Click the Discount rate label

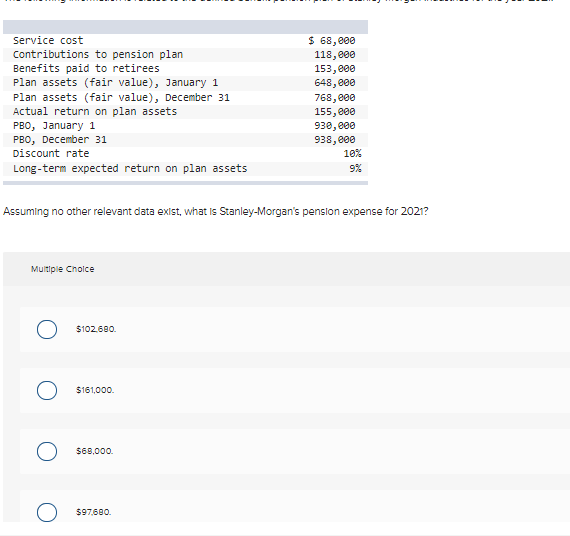51,153
